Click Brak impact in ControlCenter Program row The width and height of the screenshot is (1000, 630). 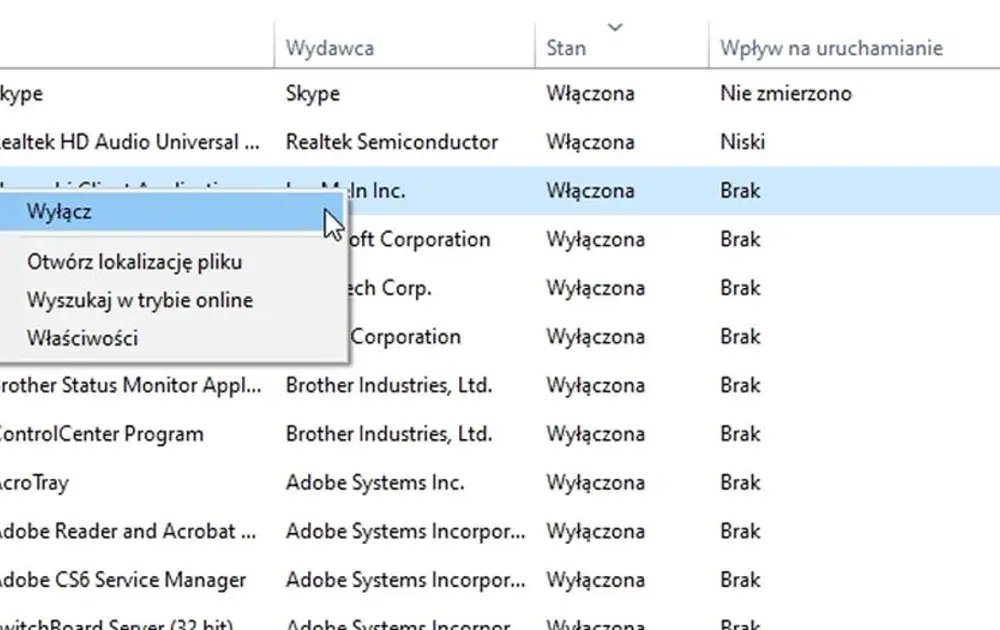click(x=740, y=434)
